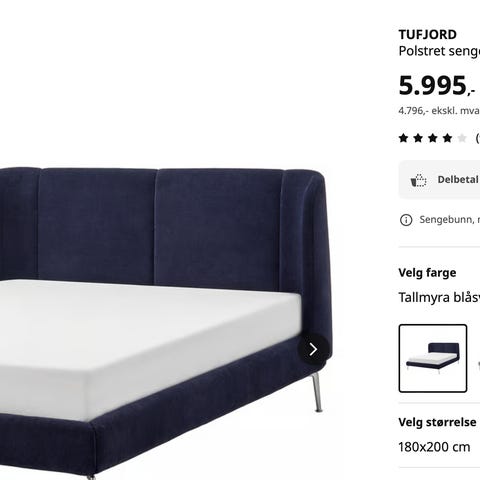Screen dimensions: 480x480
Task: Click the chrome bed leg in photo
Action: [x=317, y=392]
